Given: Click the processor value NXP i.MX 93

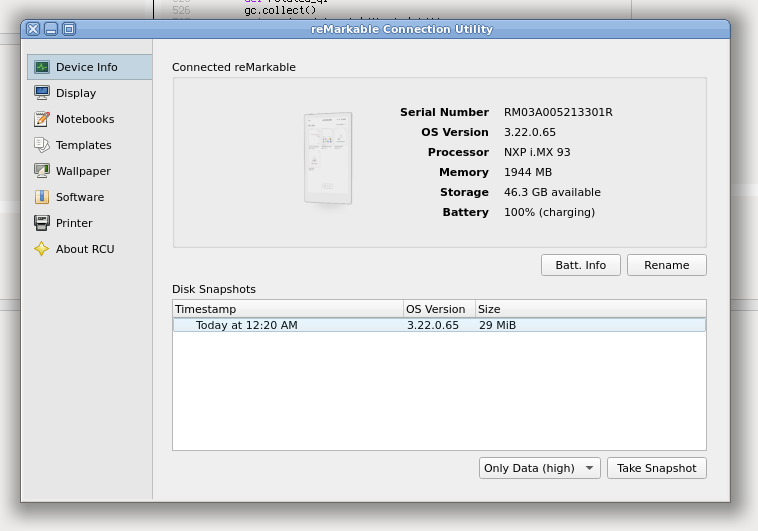Looking at the screenshot, I should pos(537,152).
